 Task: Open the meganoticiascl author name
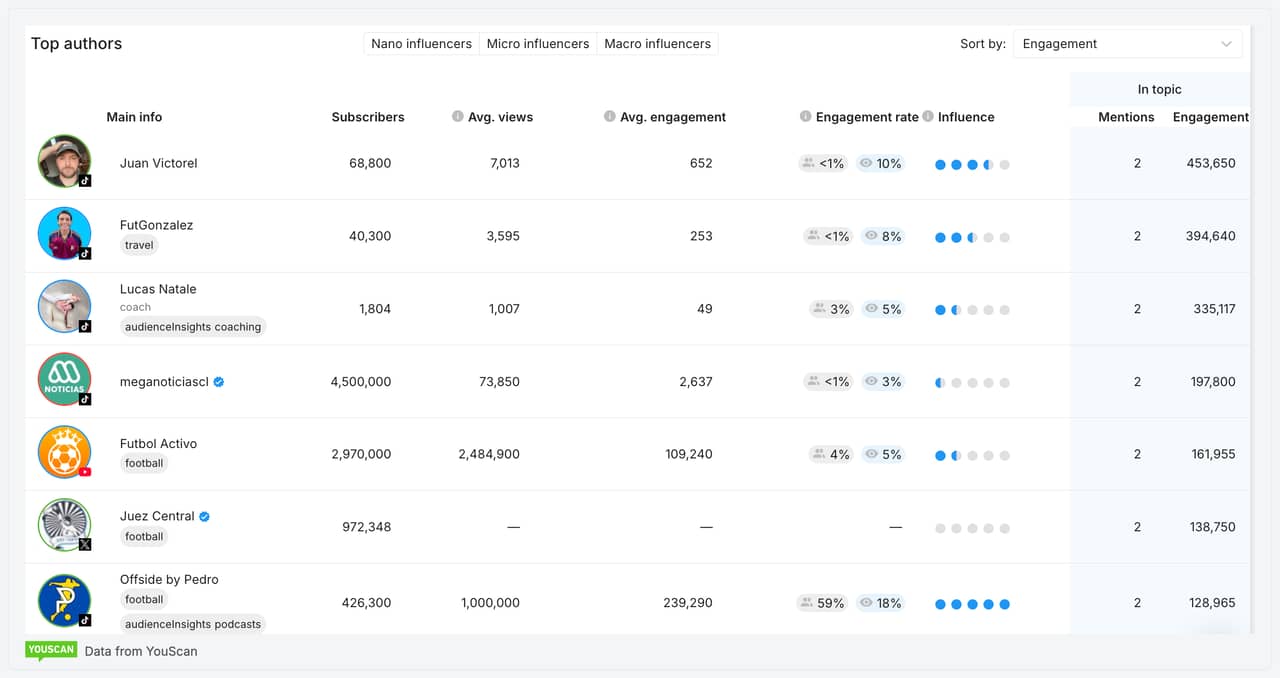tap(164, 382)
